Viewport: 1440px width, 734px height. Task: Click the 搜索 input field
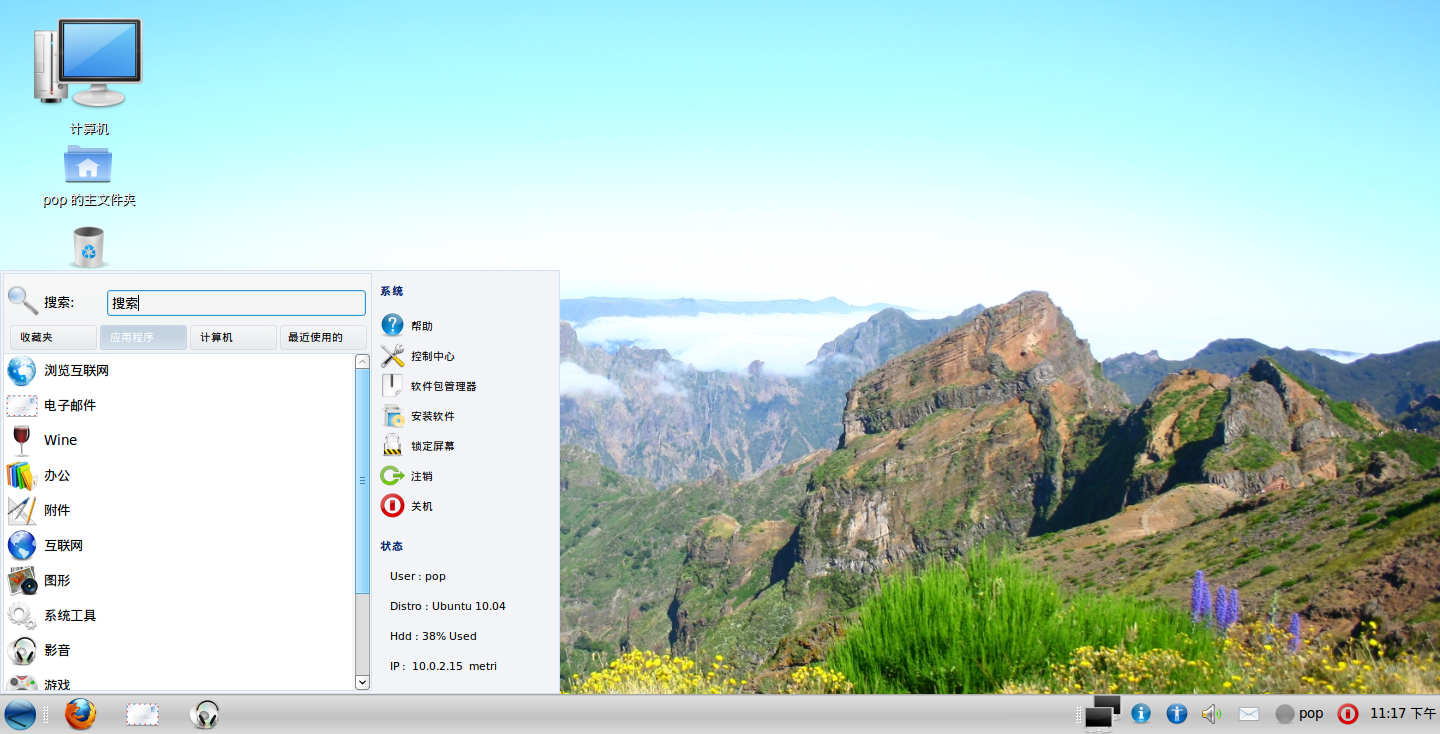click(236, 303)
